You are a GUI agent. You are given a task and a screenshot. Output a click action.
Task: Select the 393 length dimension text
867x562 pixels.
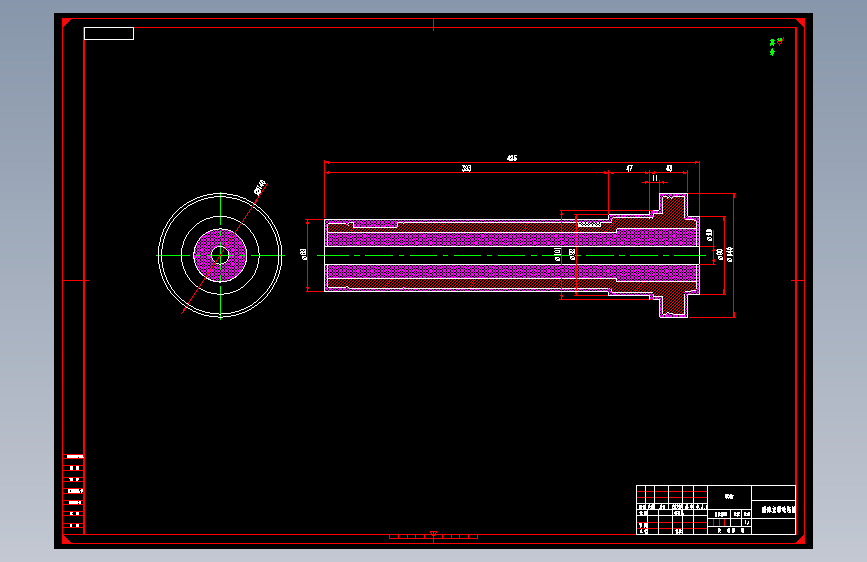tap(467, 168)
